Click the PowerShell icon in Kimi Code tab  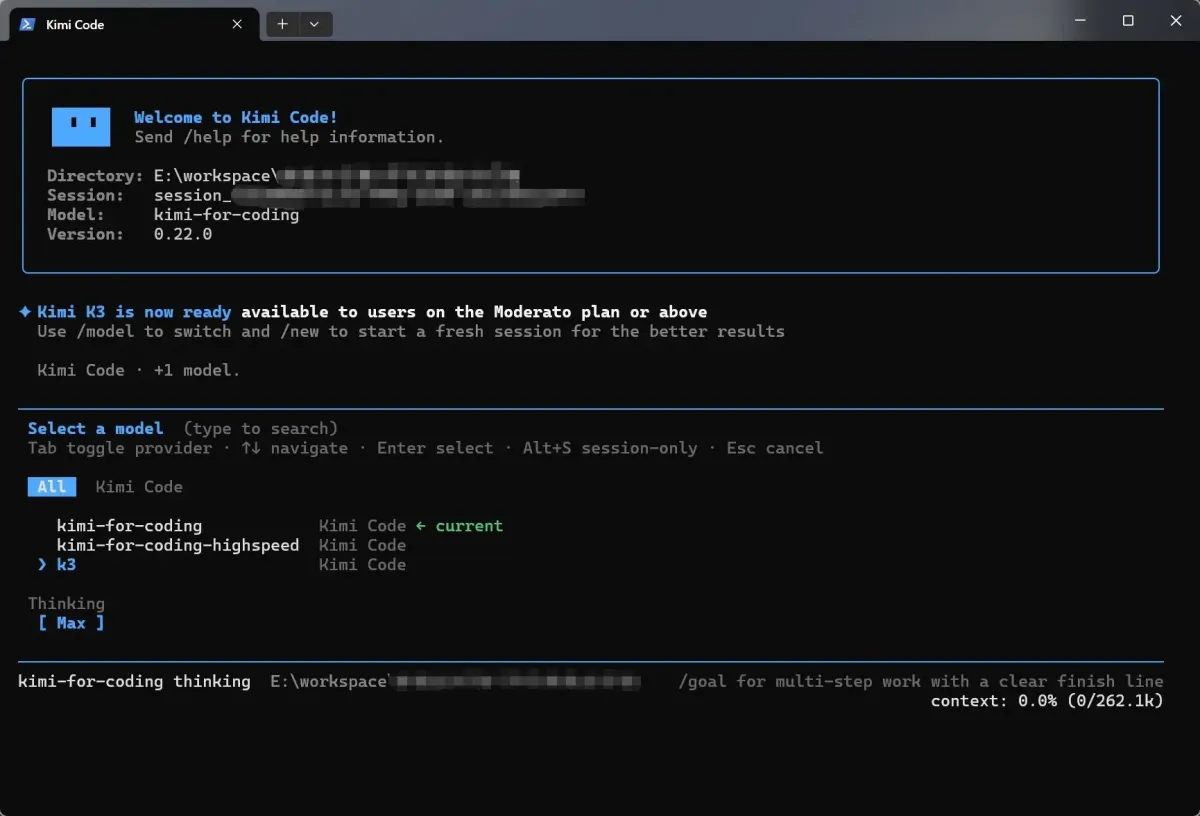pyautogui.click(x=28, y=24)
